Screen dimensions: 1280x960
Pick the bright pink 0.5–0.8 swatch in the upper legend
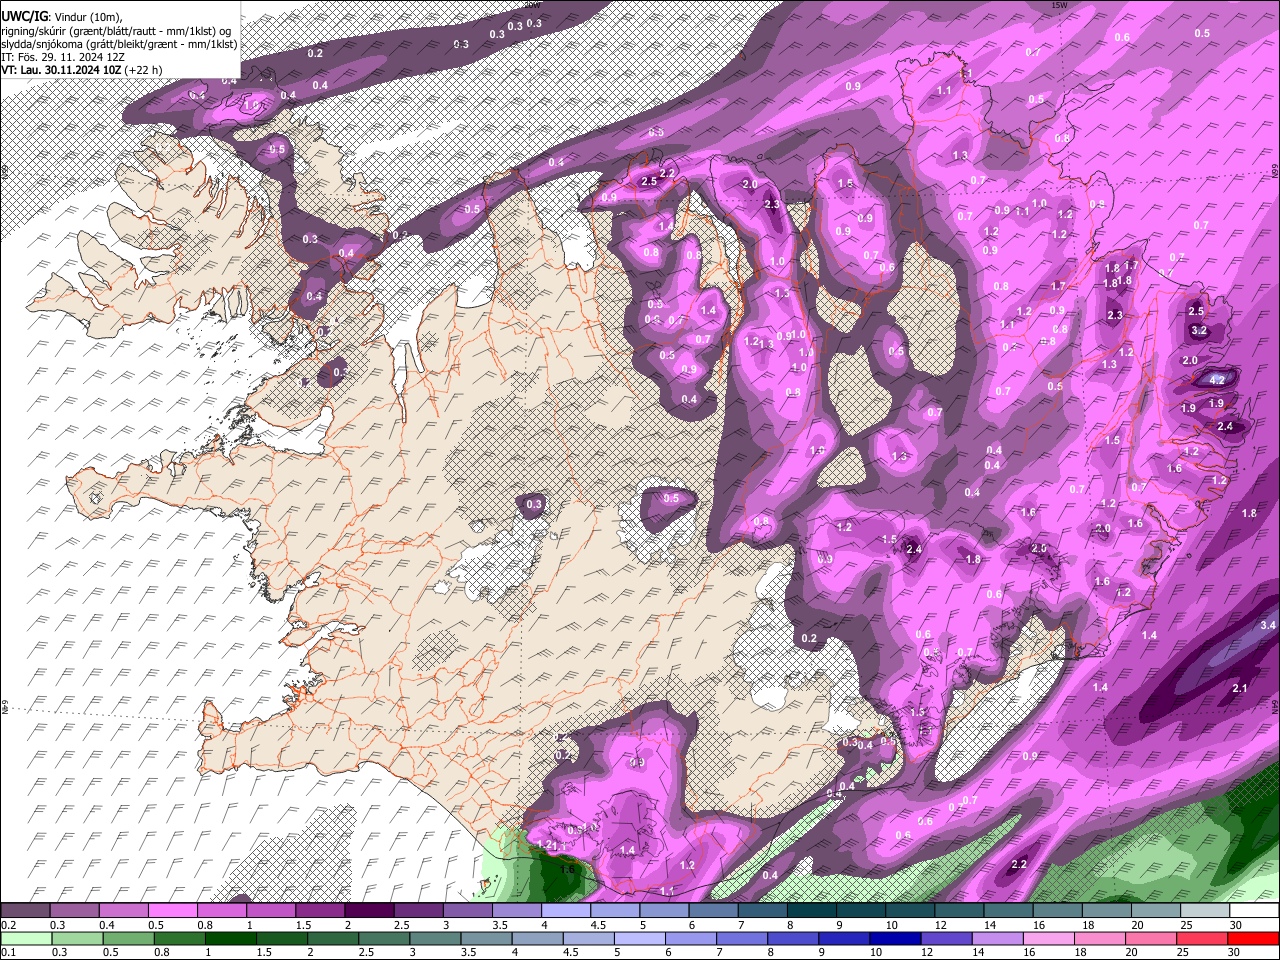pyautogui.click(x=172, y=911)
